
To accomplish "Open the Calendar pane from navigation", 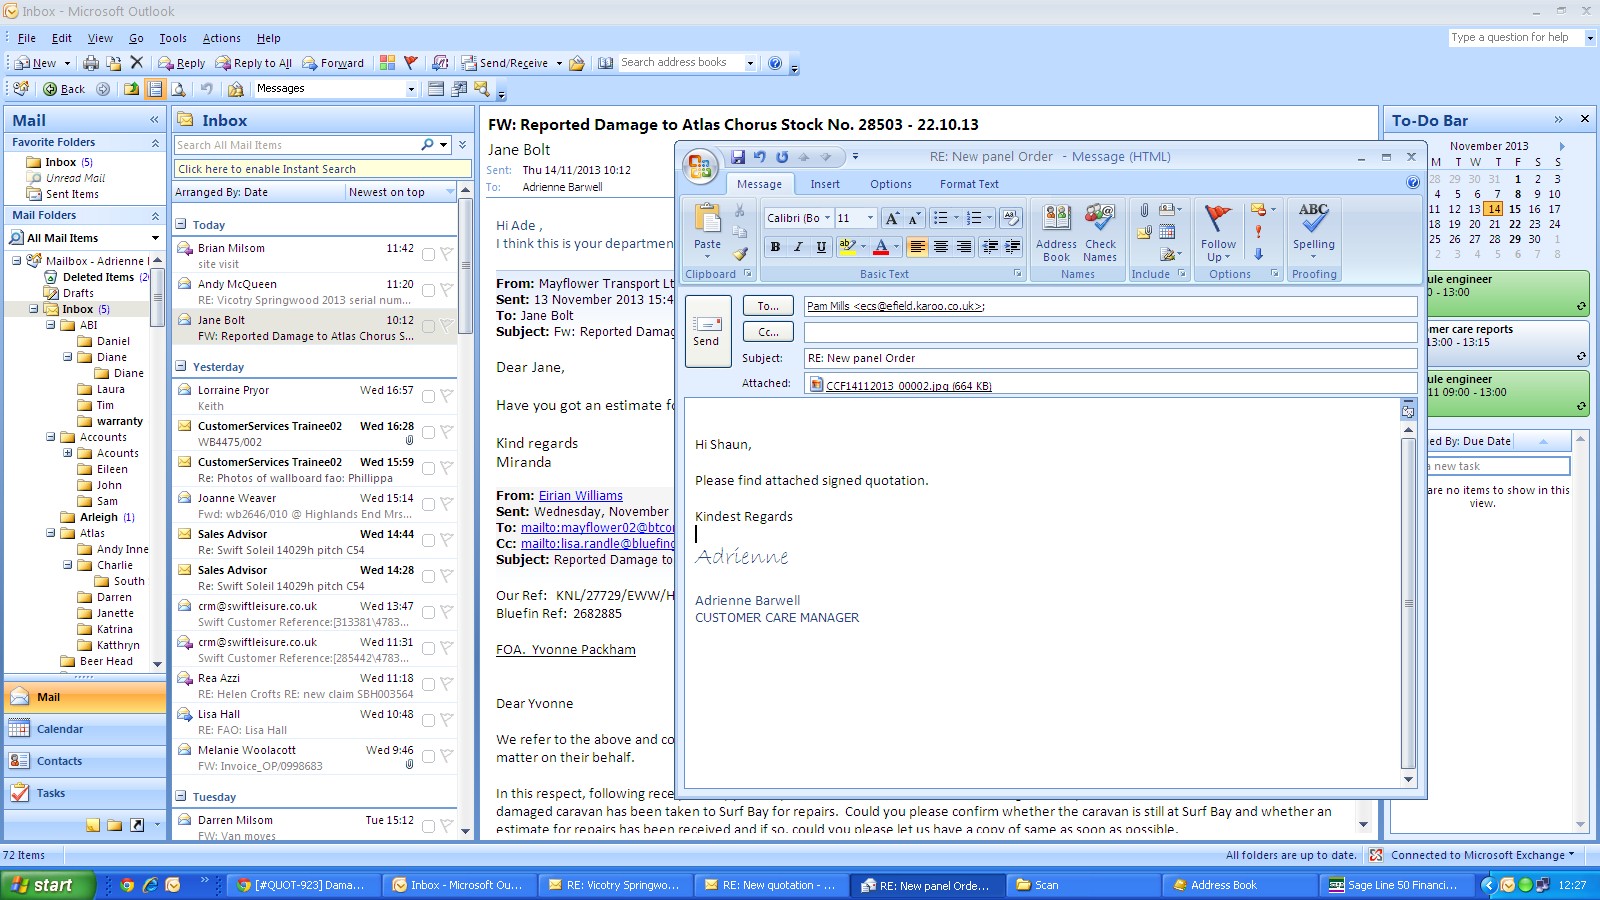I will 85,729.
